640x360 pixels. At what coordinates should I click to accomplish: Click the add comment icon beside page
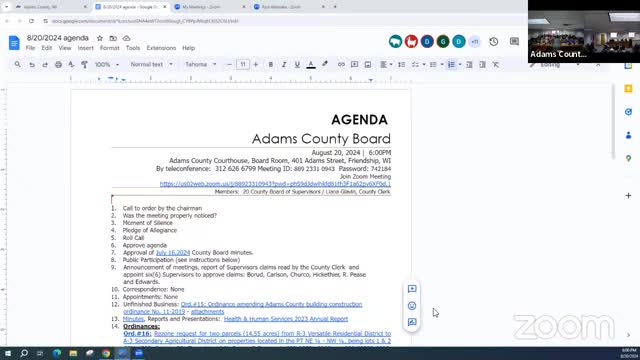tap(412, 289)
